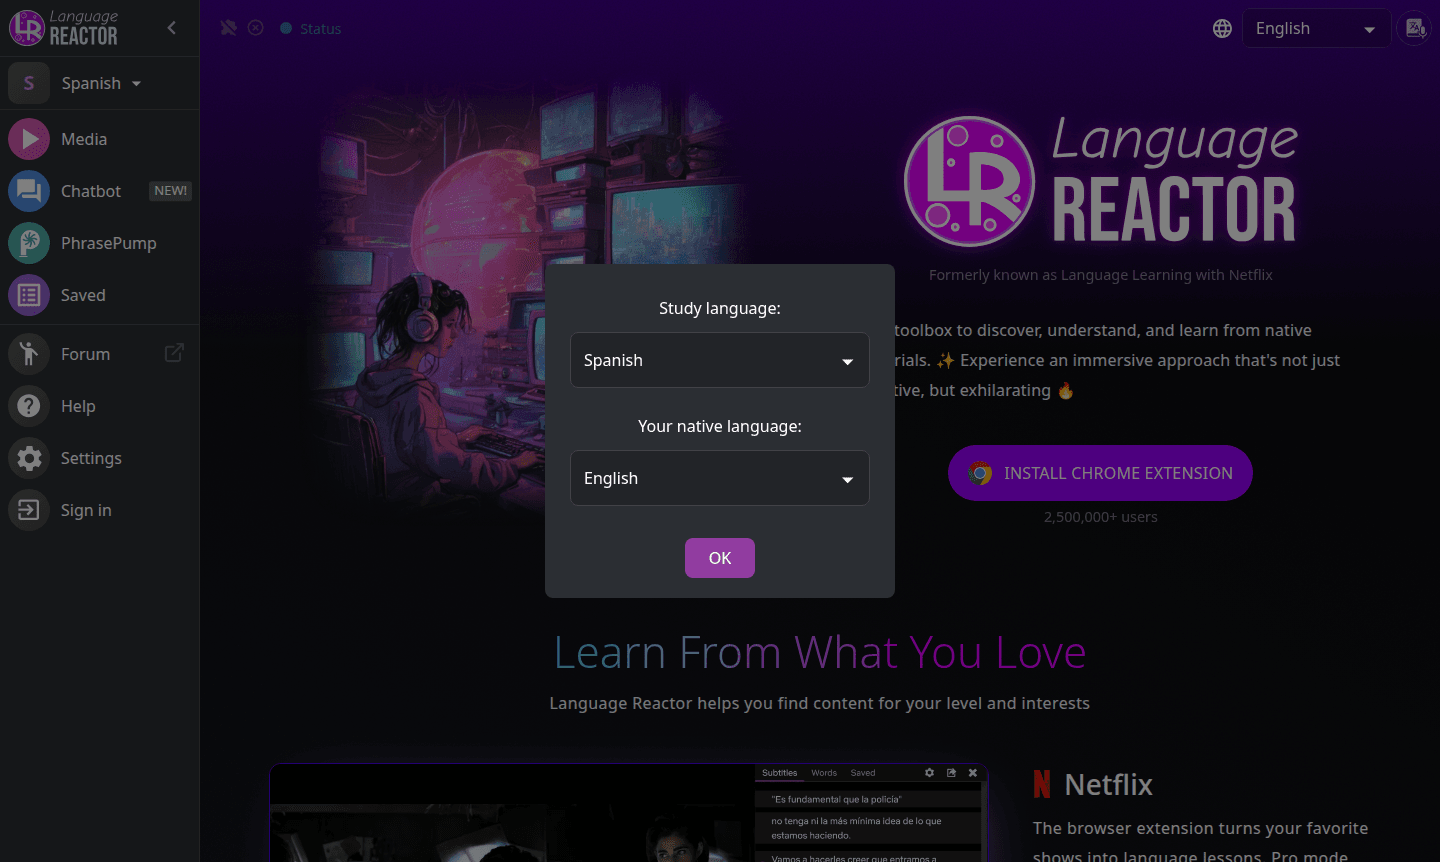
Task: Switch to the Words tab in Netflix preview
Action: (x=823, y=772)
